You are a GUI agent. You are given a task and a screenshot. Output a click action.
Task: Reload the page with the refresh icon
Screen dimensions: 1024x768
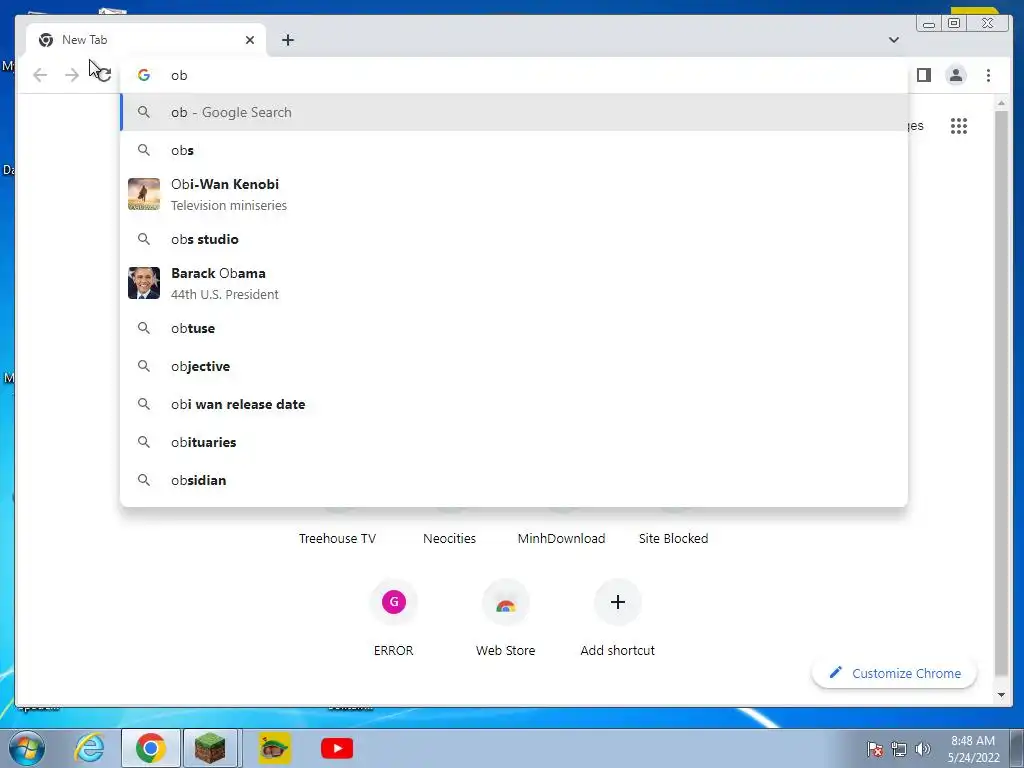point(104,75)
